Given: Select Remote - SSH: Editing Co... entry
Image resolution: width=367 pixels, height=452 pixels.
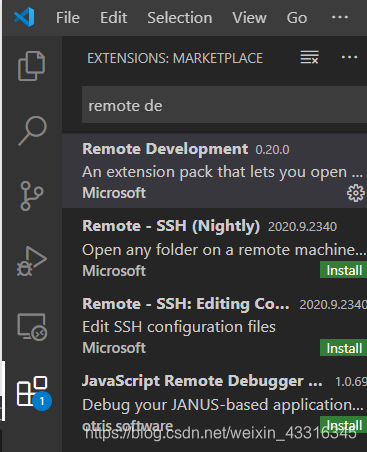Looking at the screenshot, I should pyautogui.click(x=214, y=326).
